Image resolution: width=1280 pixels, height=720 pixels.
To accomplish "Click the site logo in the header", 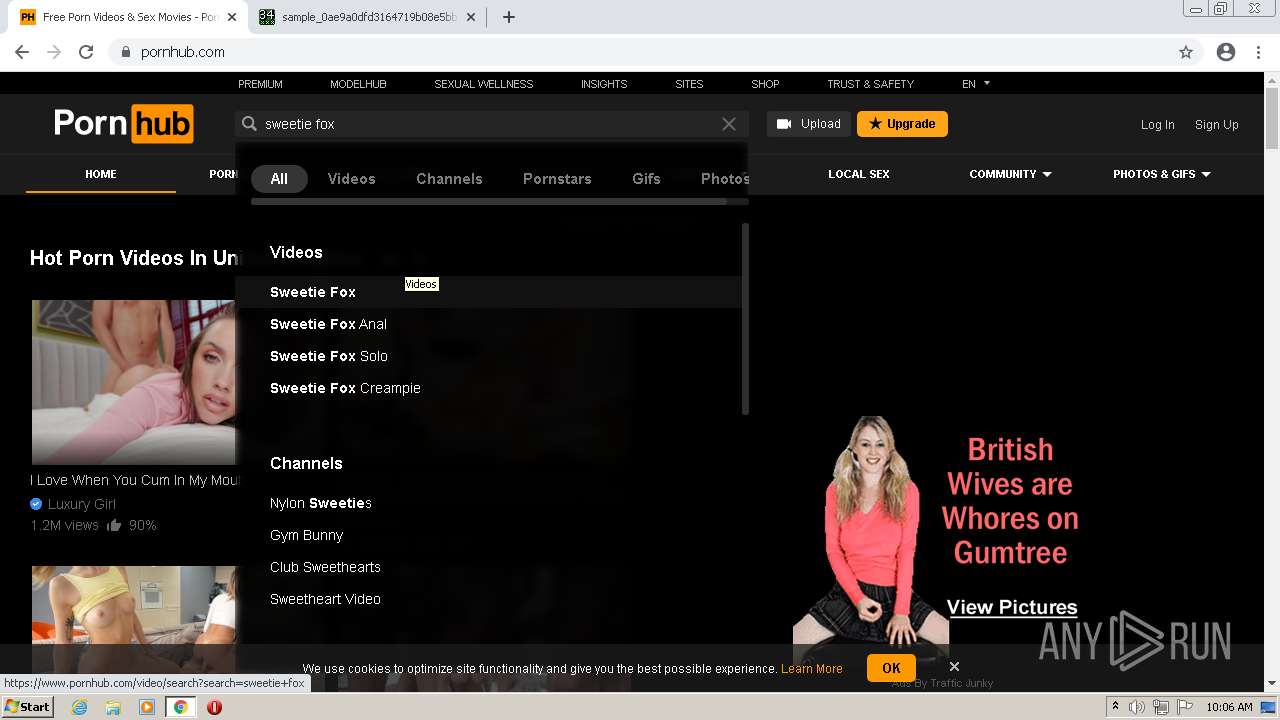I will tap(124, 124).
